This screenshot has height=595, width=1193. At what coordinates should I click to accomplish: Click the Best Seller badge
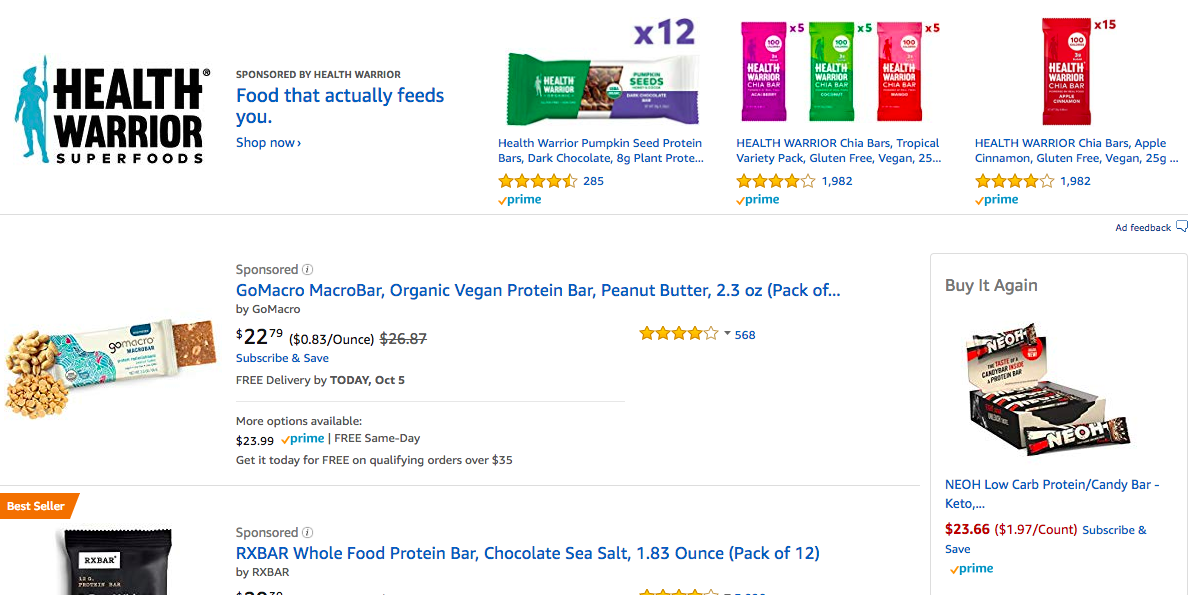pos(38,506)
